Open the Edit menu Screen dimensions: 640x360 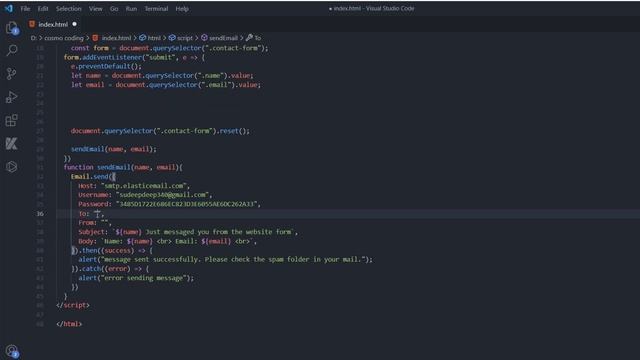[x=43, y=9]
